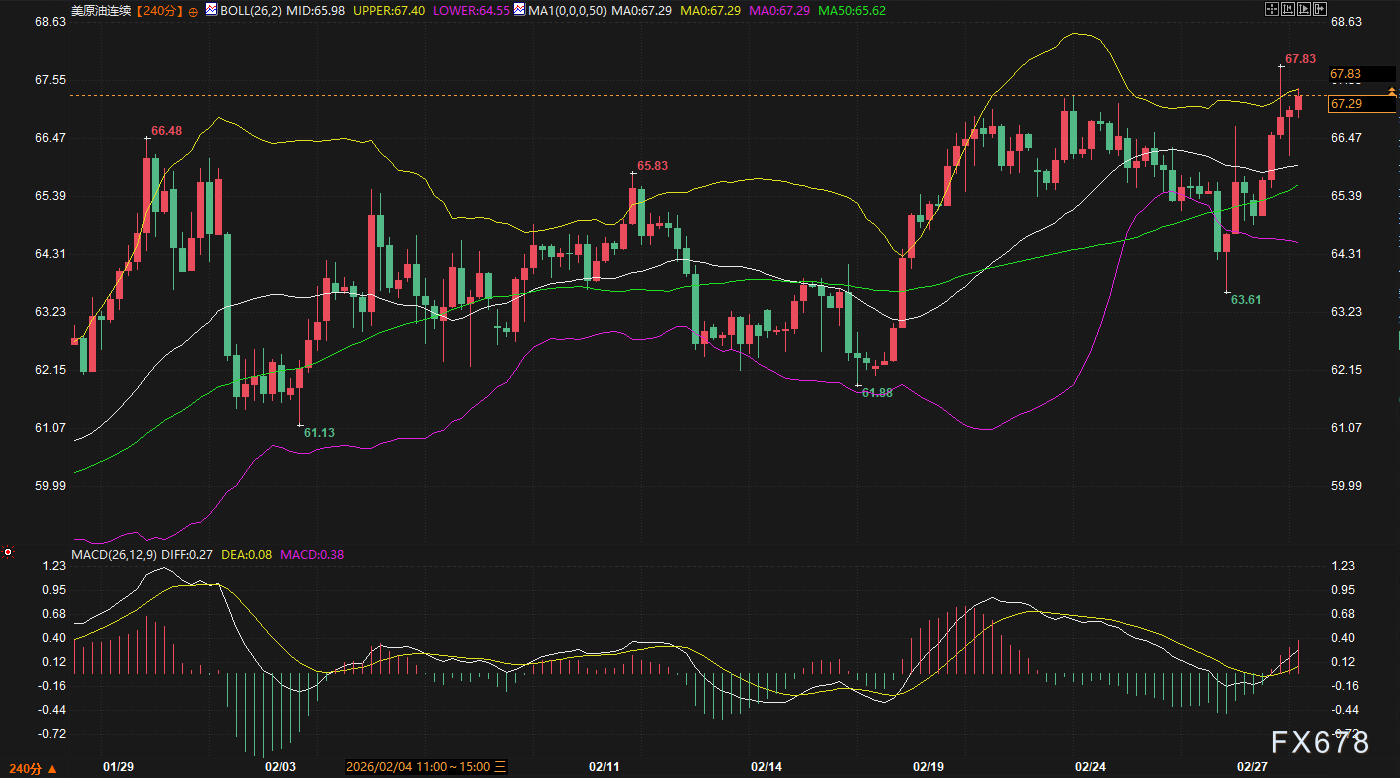
Task: Click the red alert dot on left edge
Action: (8, 551)
